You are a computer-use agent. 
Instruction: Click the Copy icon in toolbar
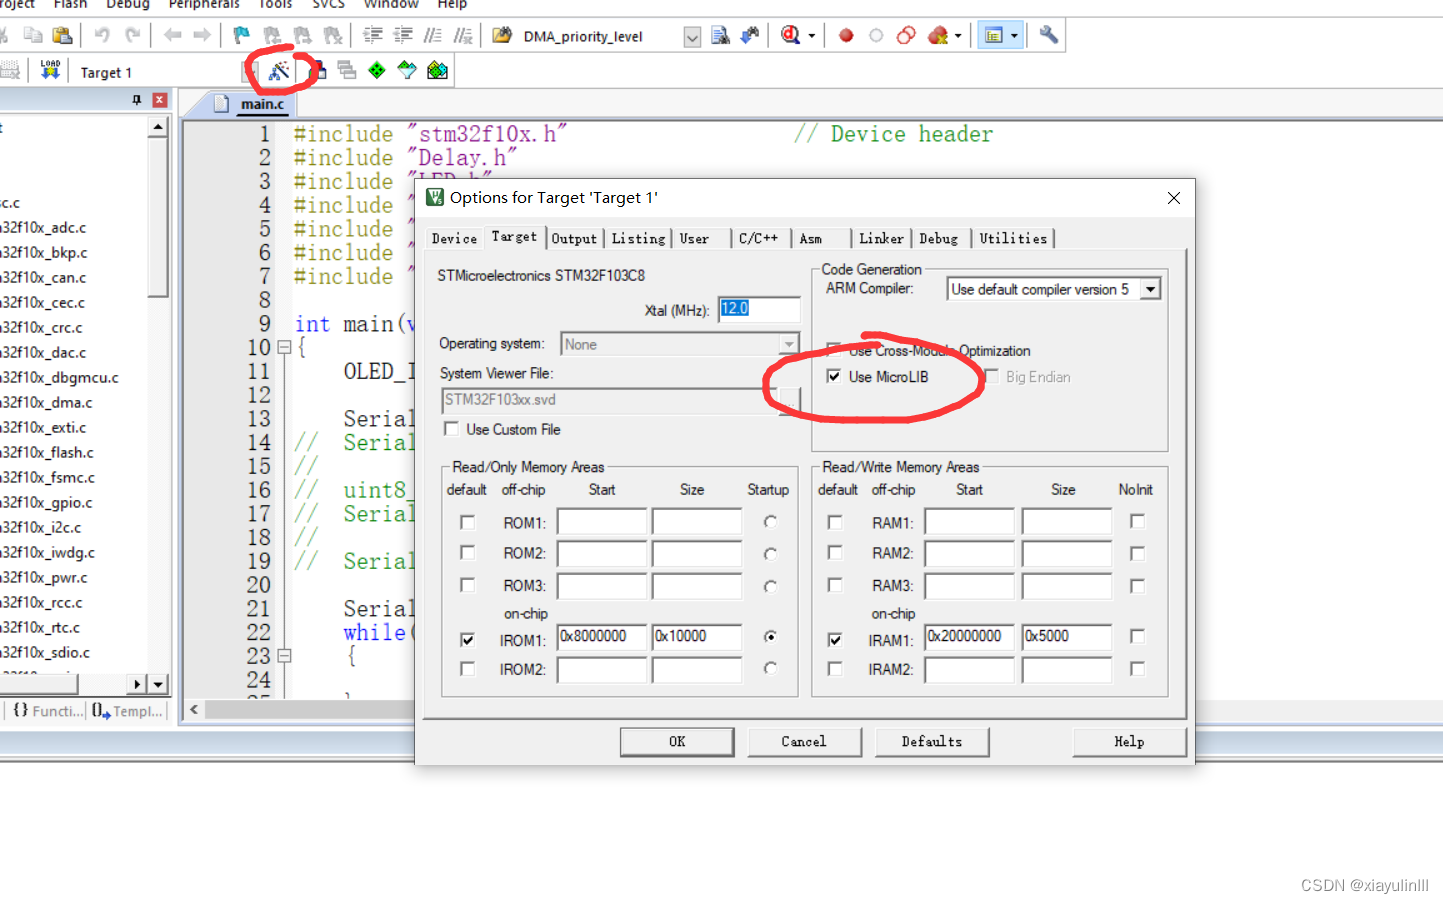[x=33, y=35]
